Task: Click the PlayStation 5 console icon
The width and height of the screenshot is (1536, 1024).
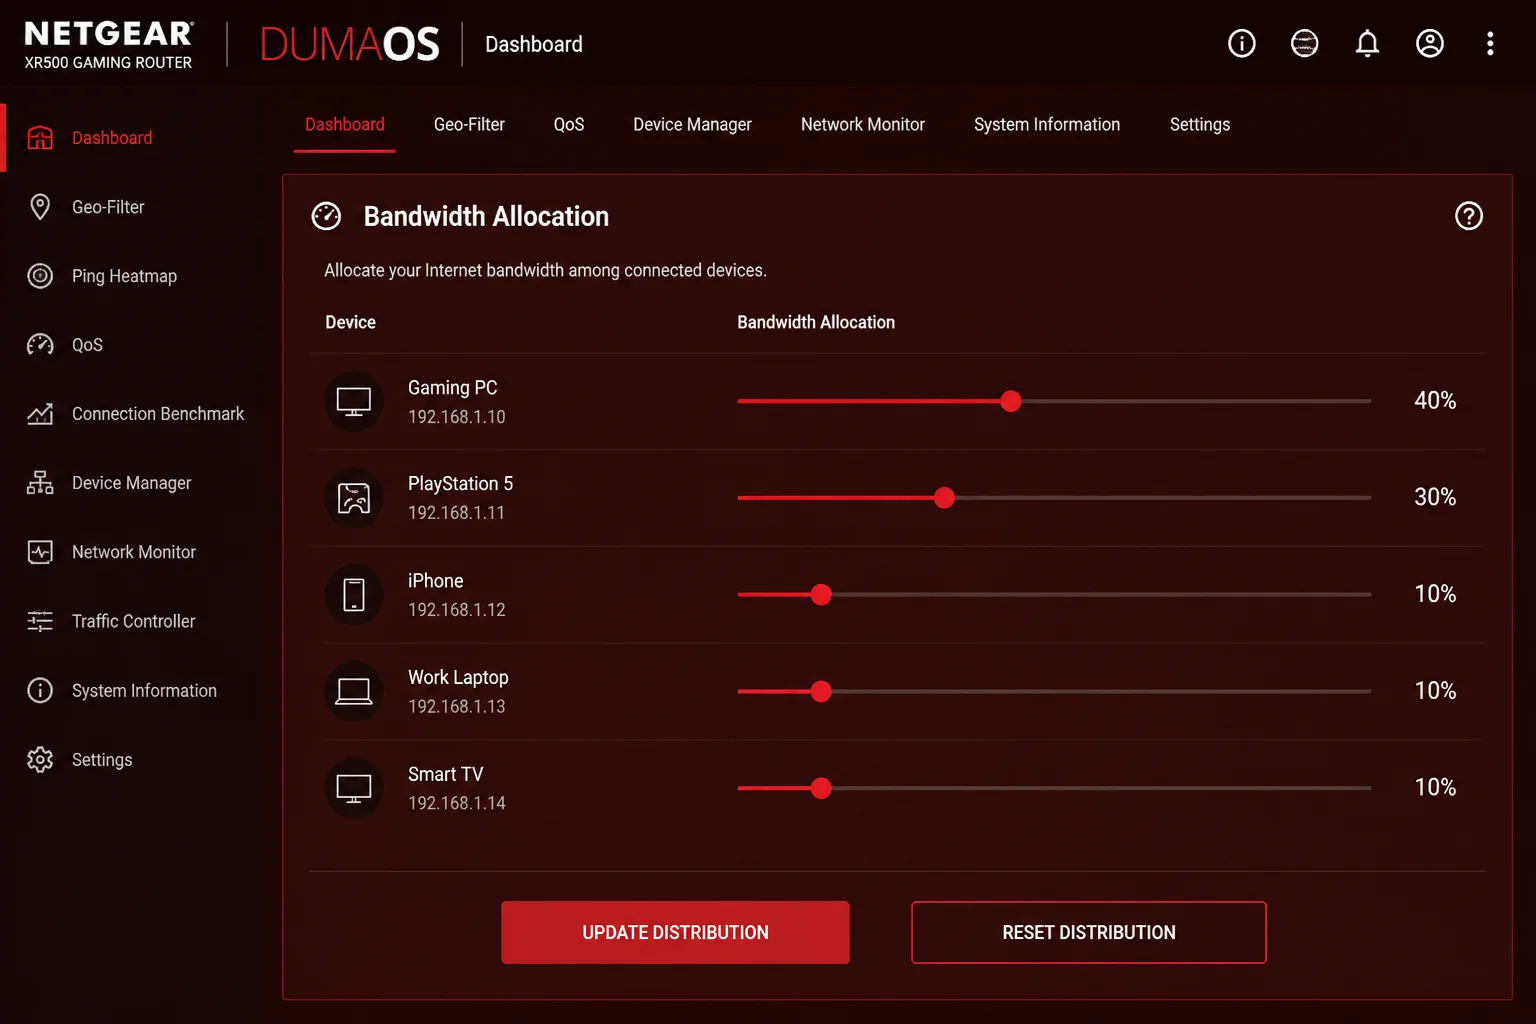Action: click(x=354, y=498)
